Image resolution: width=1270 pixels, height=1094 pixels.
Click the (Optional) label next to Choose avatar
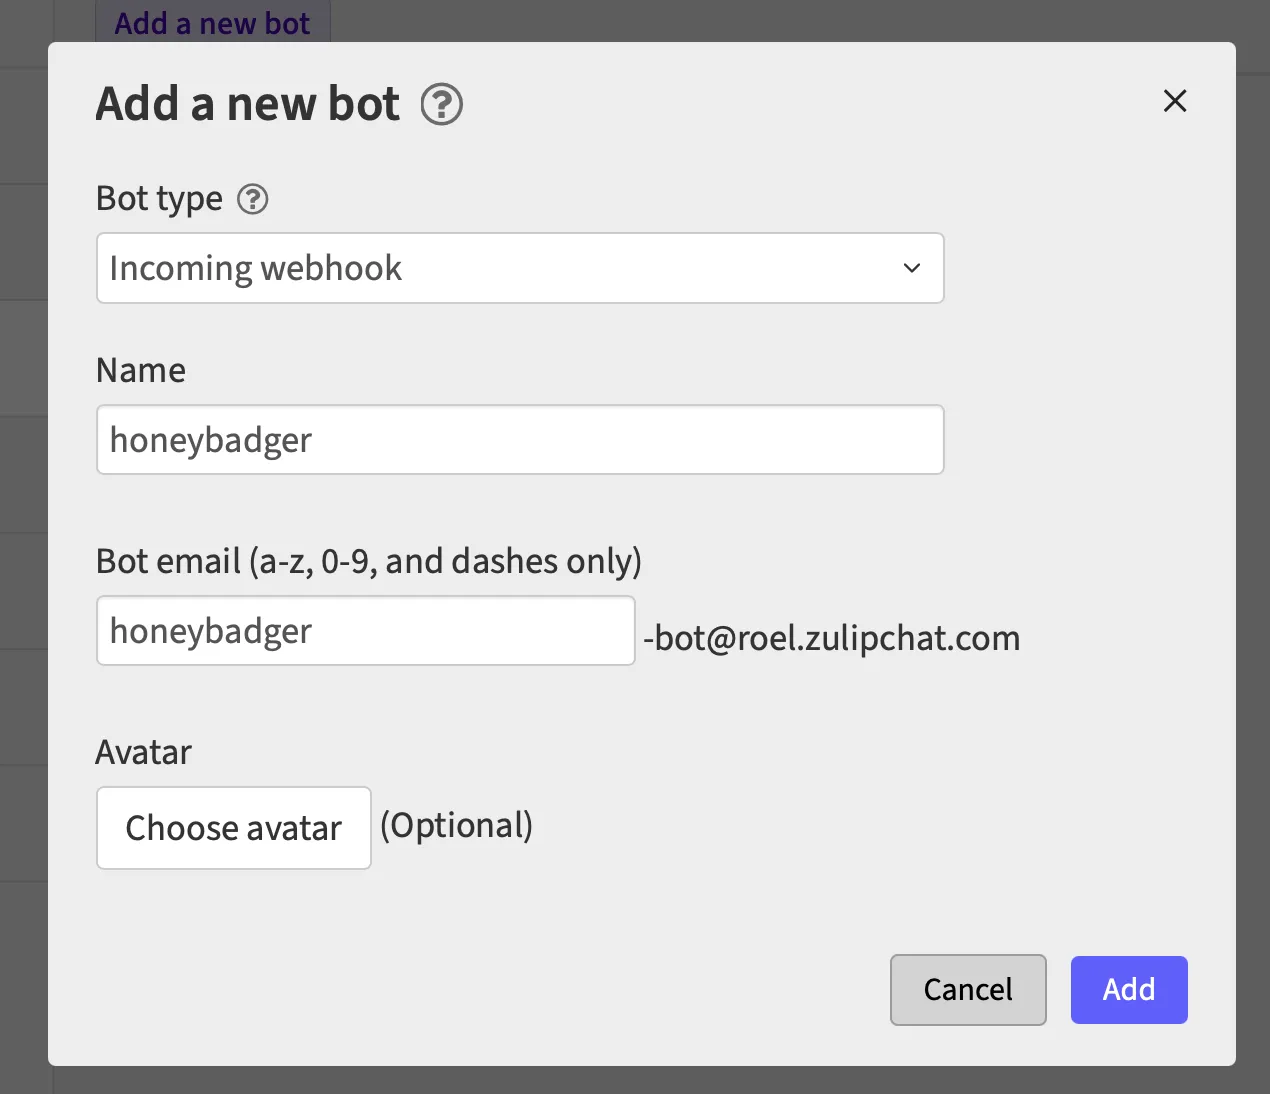pyautogui.click(x=457, y=826)
